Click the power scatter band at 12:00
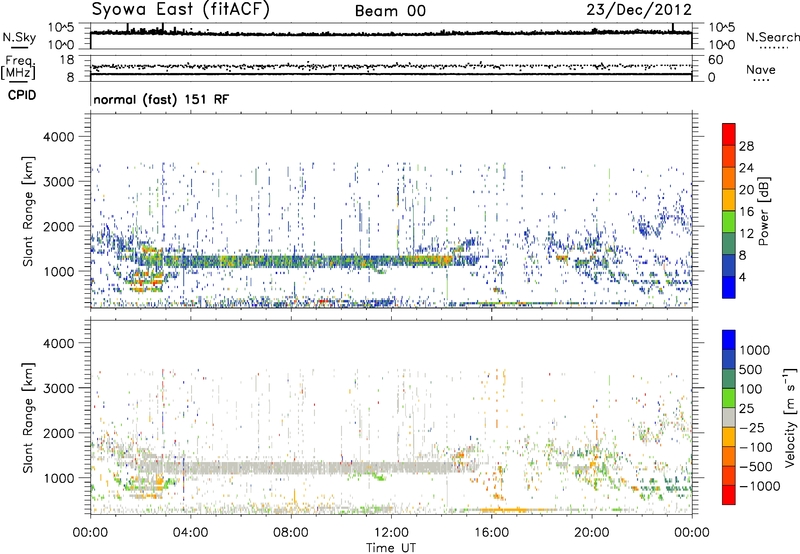The height and width of the screenshot is (554, 800). point(391,261)
